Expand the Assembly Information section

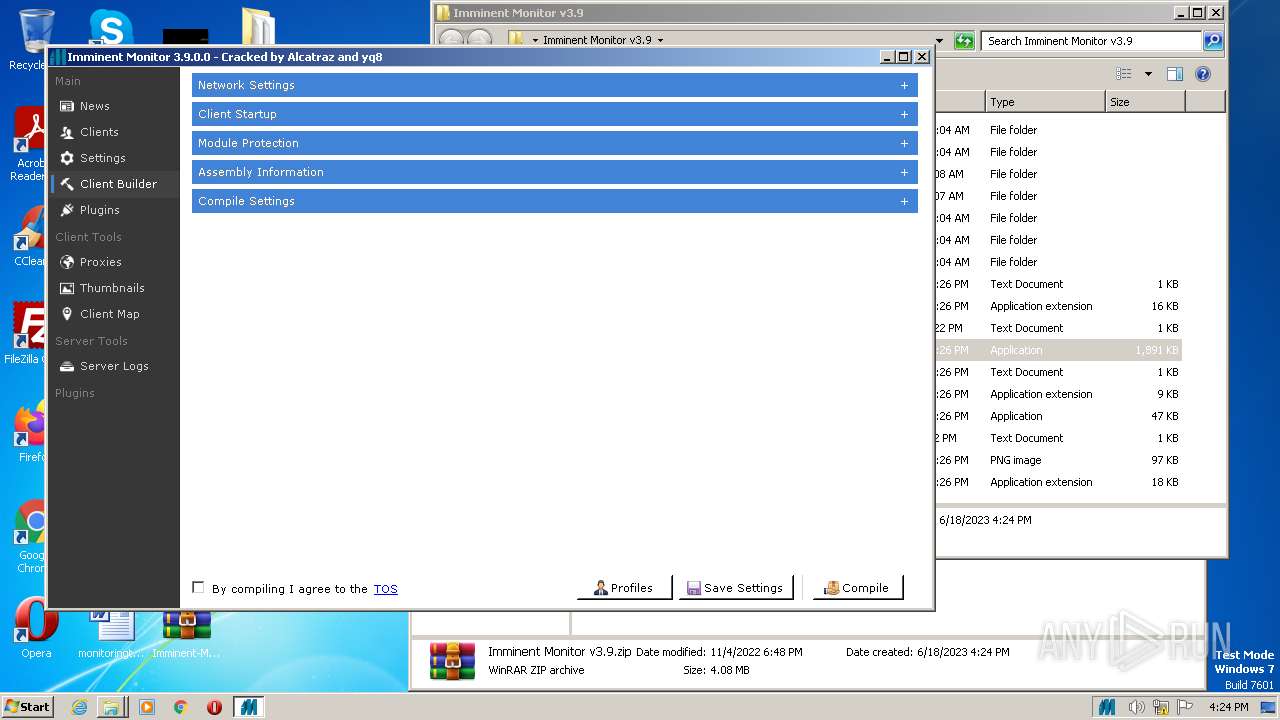pyautogui.click(x=554, y=172)
